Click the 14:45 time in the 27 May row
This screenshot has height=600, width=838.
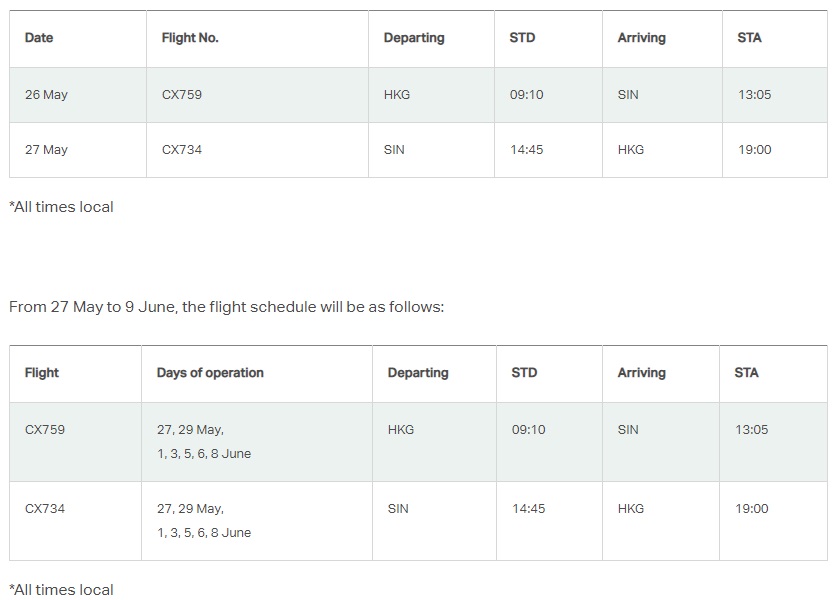click(x=527, y=150)
